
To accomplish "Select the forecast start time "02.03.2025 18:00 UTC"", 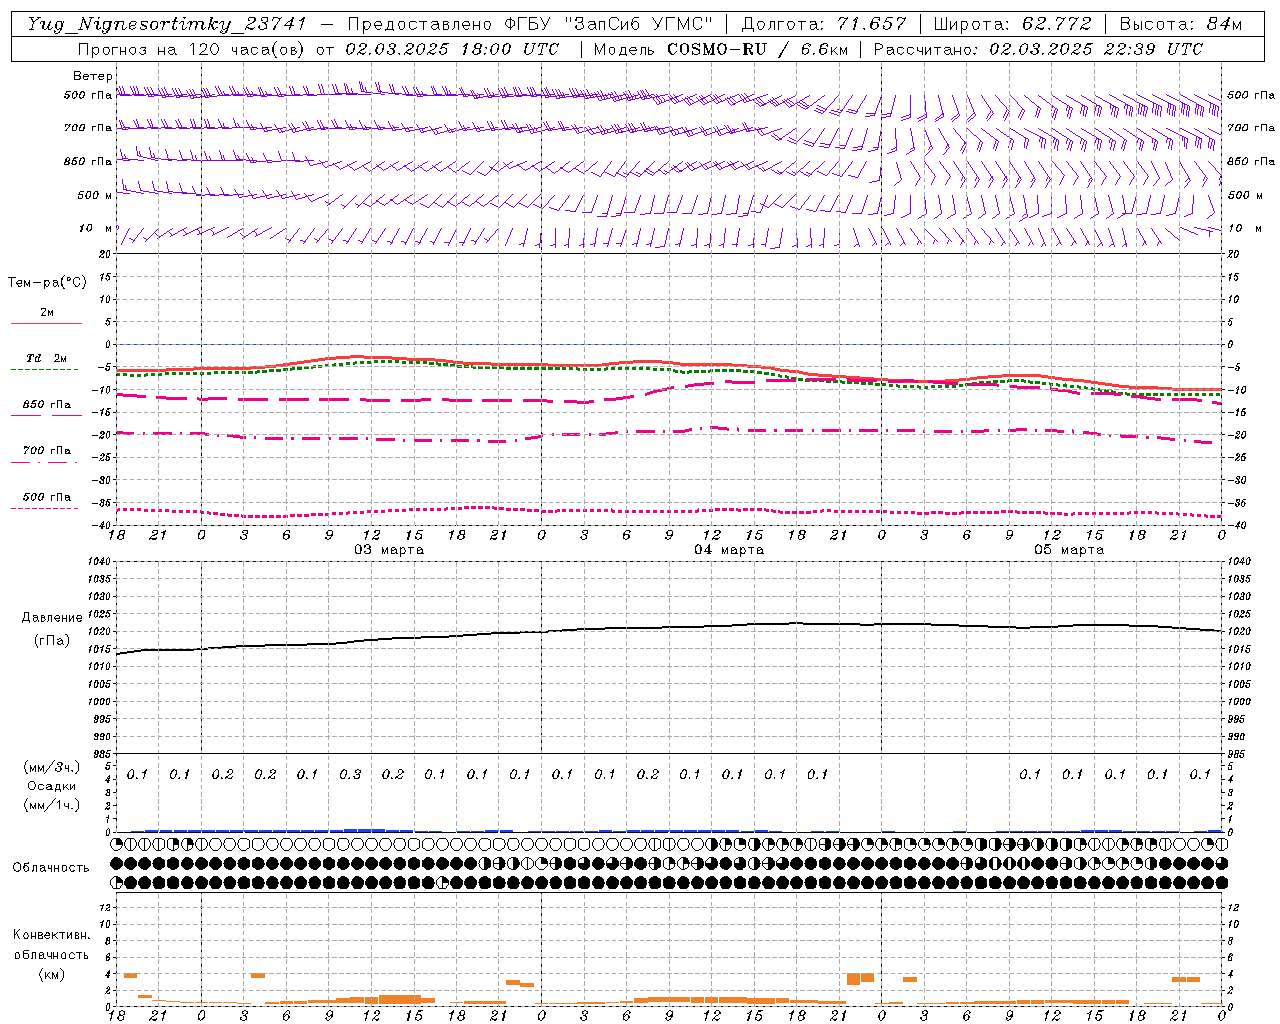I will [x=453, y=49].
